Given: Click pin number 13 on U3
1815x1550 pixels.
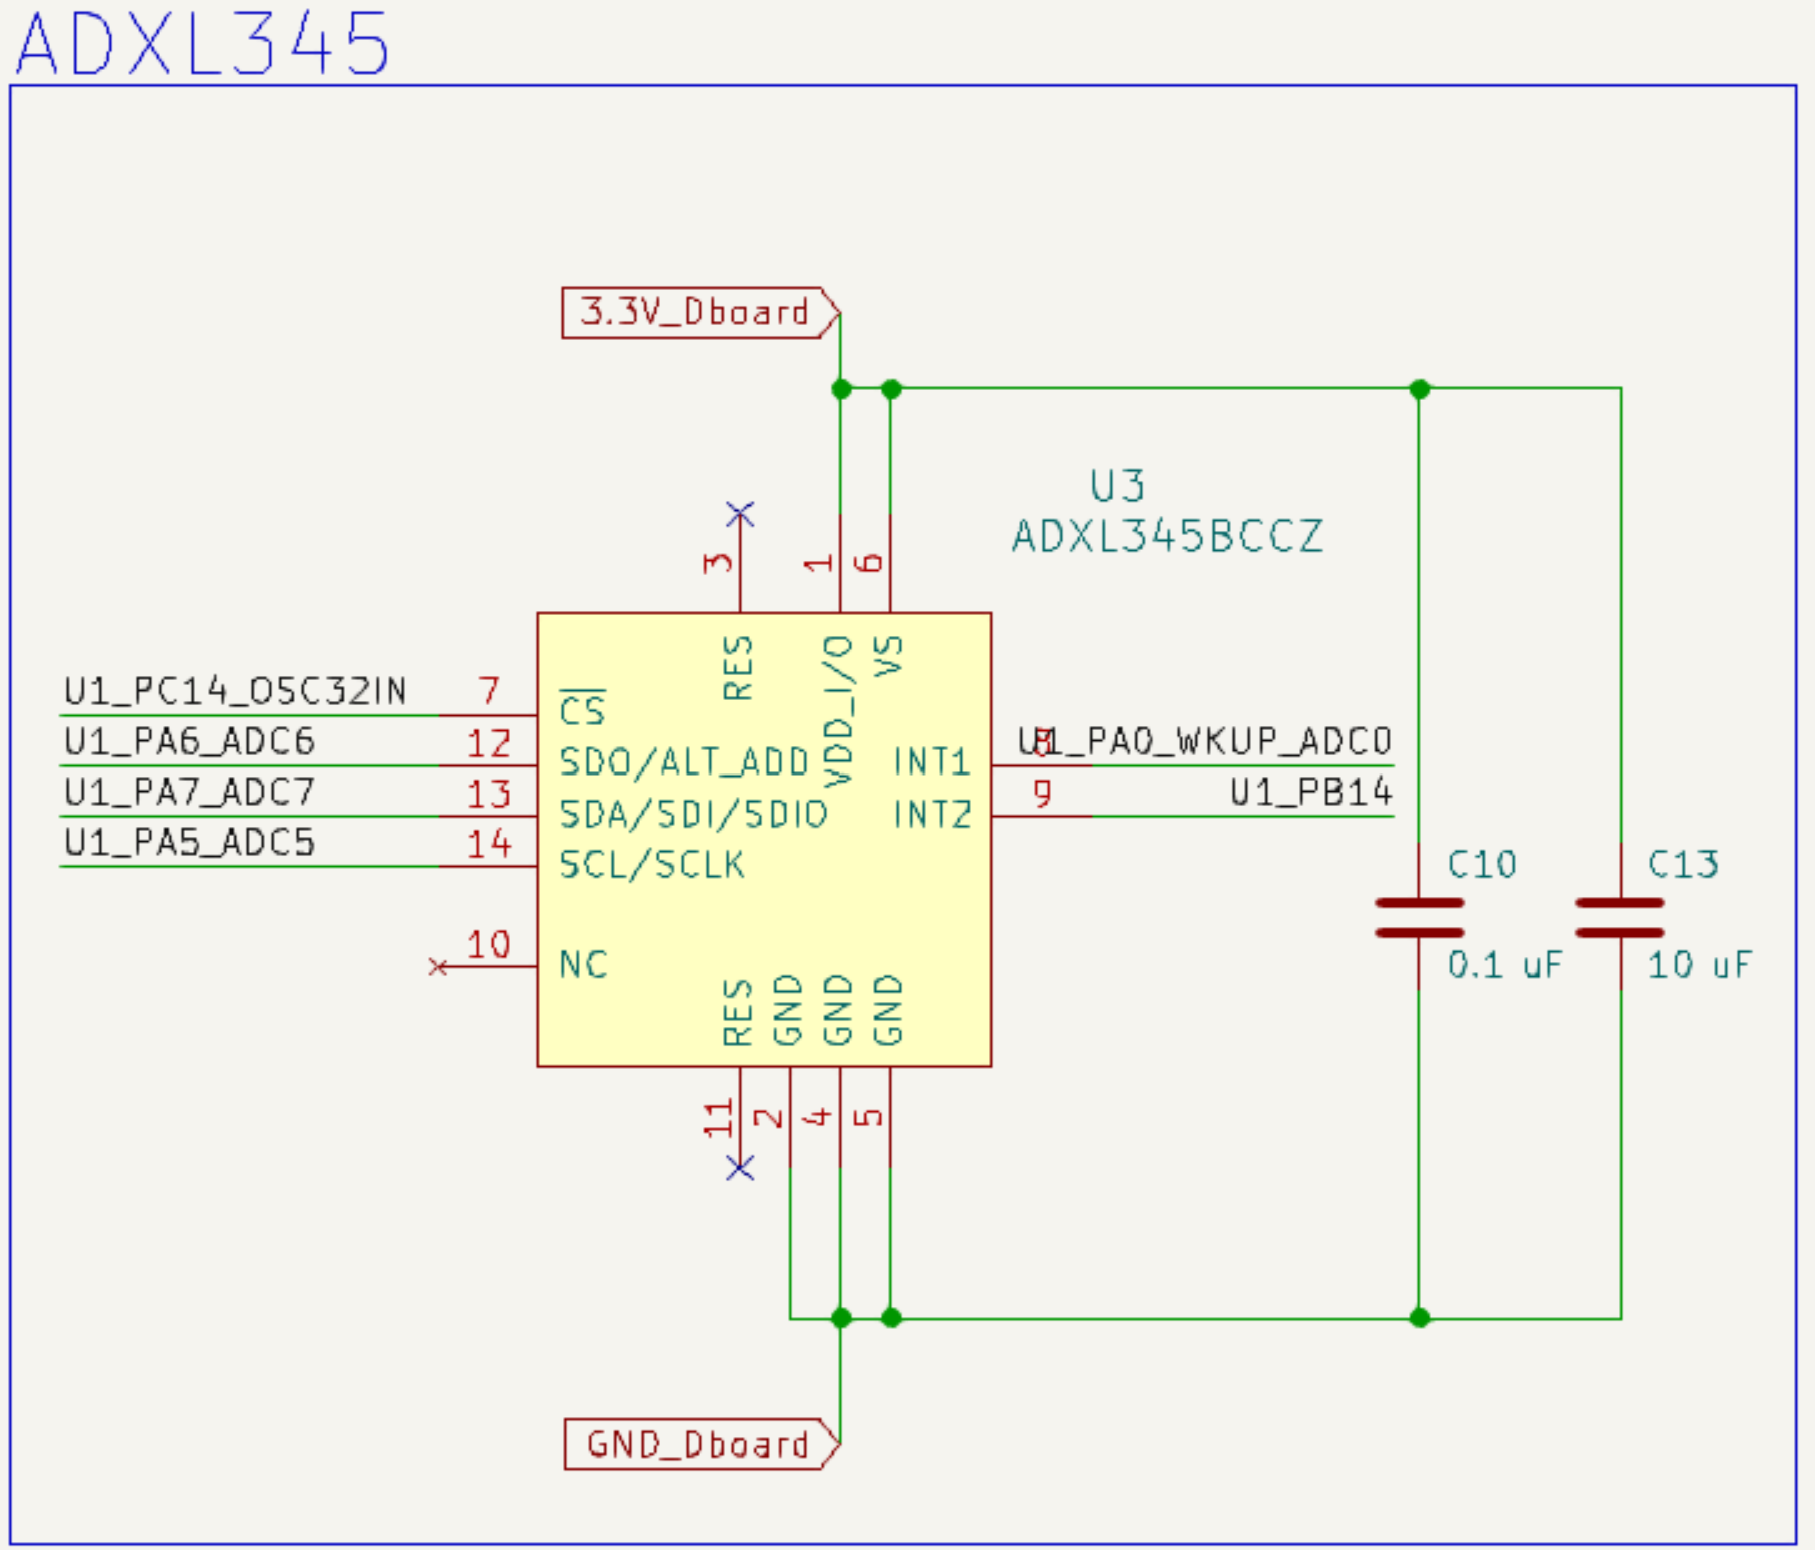Looking at the screenshot, I should [x=489, y=793].
